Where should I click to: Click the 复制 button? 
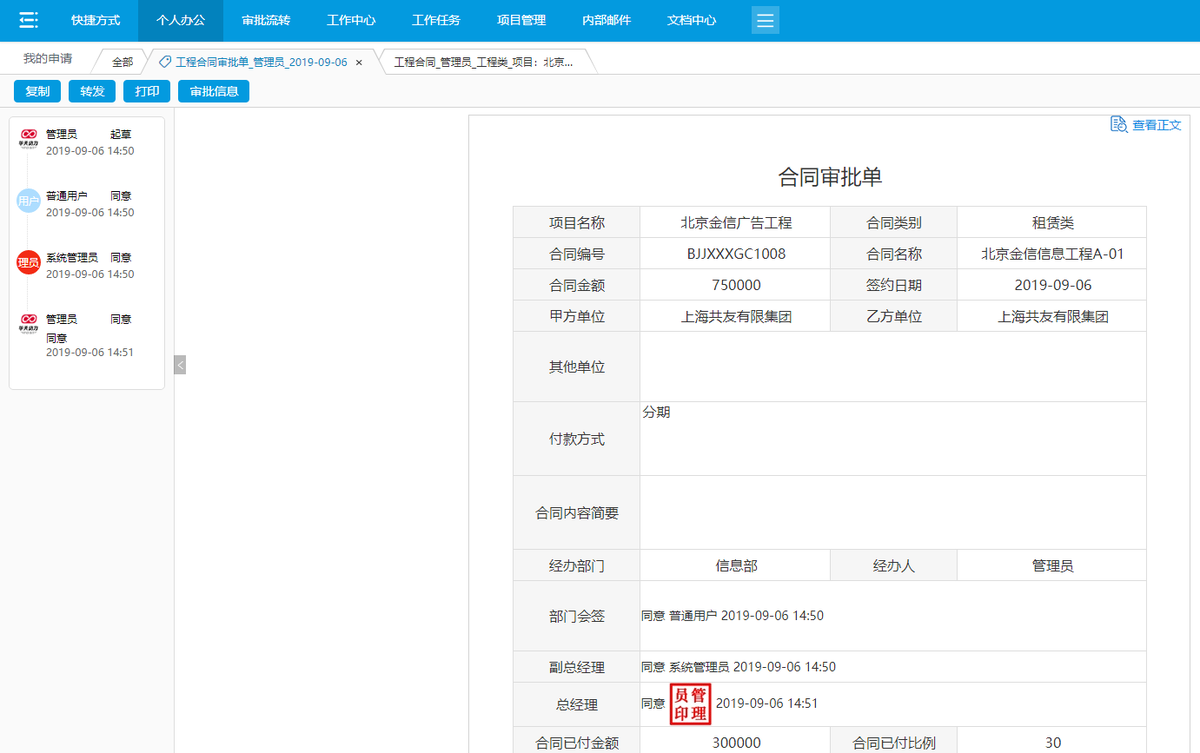click(36, 90)
